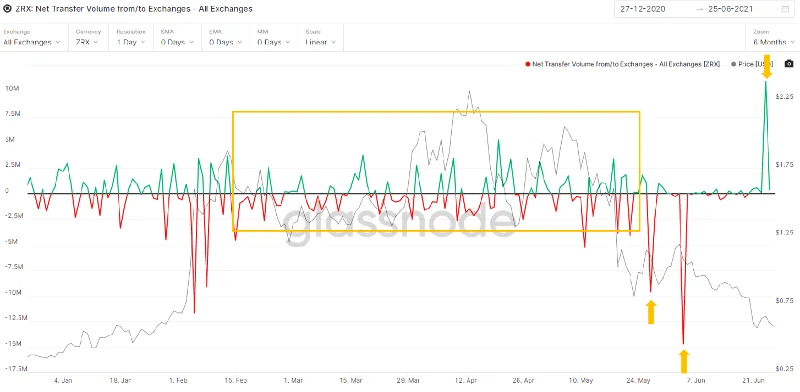Click the ZRX asset icon beside the chart title
This screenshot has height=392, width=800.
coord(7,9)
